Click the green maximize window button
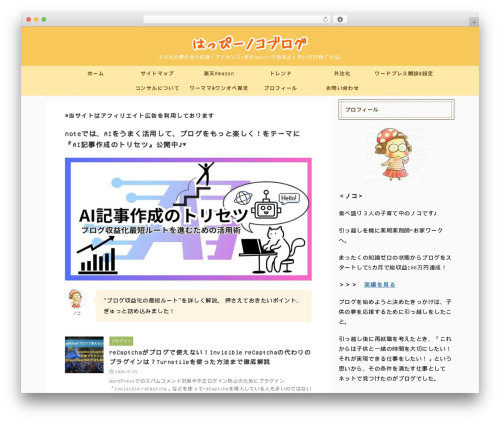The image size is (500, 423). [44, 20]
